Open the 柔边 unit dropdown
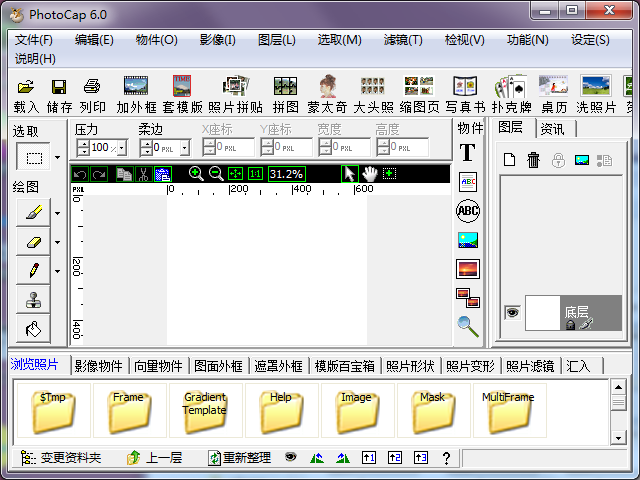 (184, 148)
